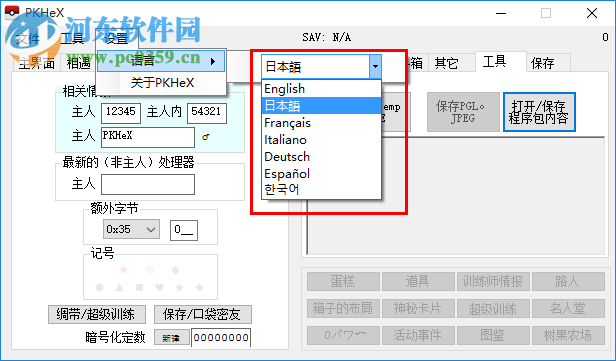Focus the empty latest handler name field
The image size is (616, 361).
(x=148, y=185)
